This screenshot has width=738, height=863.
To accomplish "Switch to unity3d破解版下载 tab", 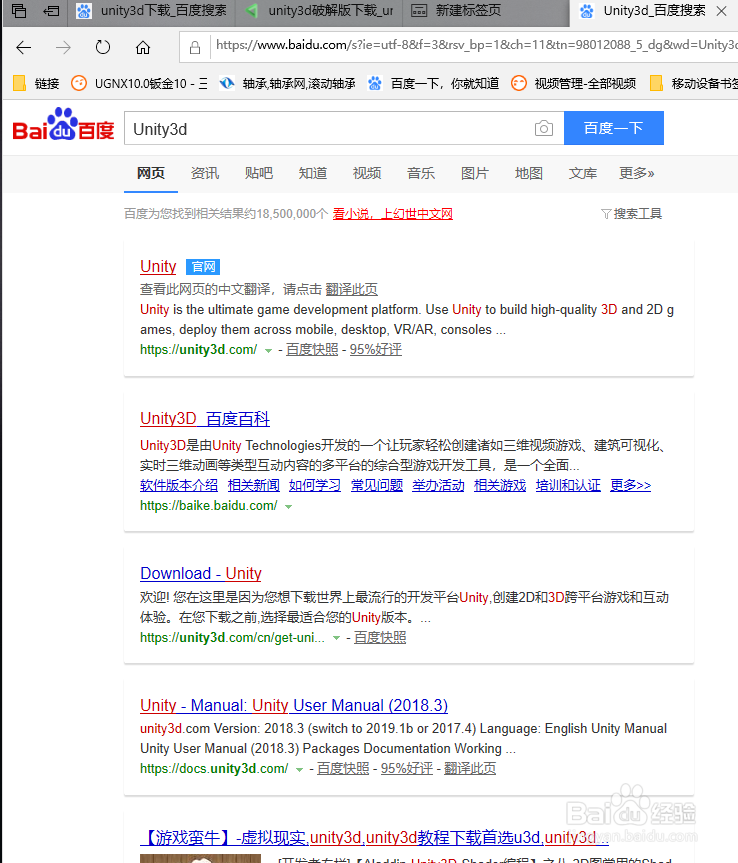I will click(x=319, y=10).
